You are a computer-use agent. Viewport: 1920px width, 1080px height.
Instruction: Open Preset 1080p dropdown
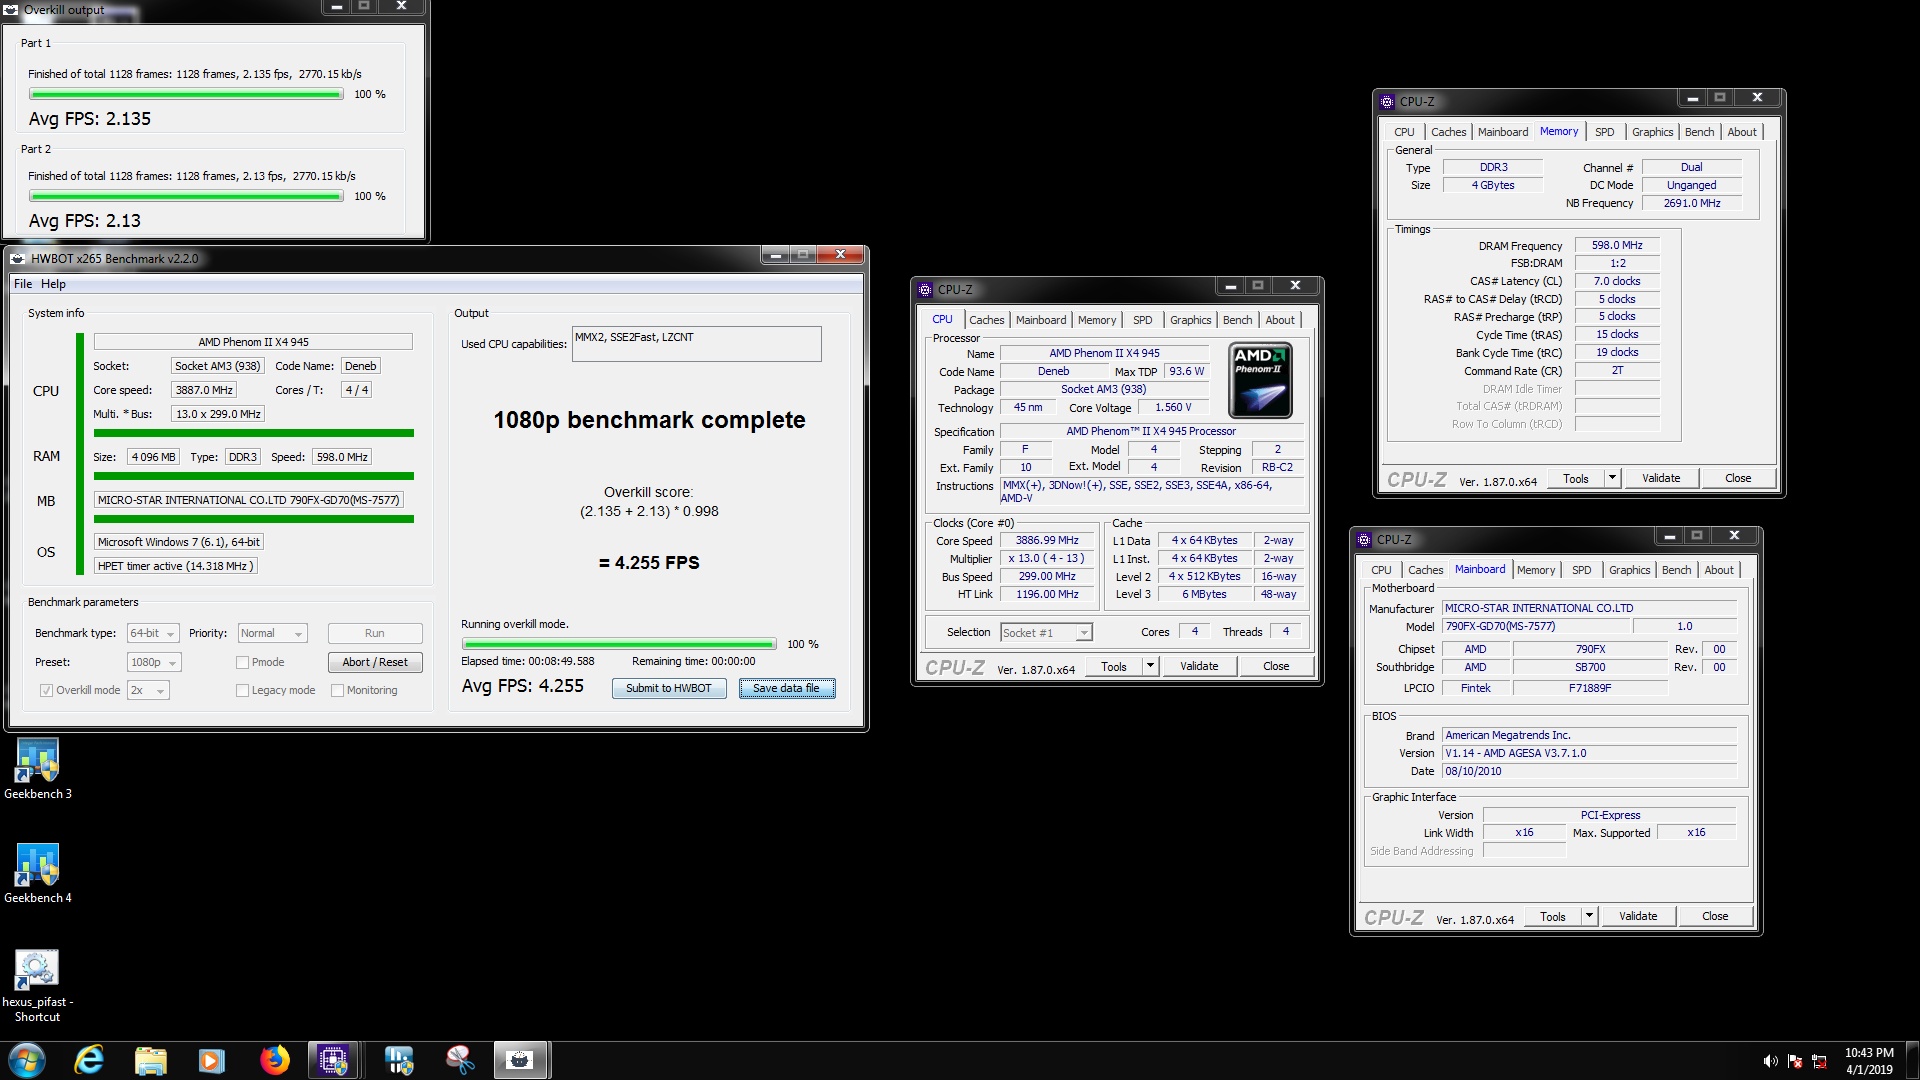tap(154, 662)
